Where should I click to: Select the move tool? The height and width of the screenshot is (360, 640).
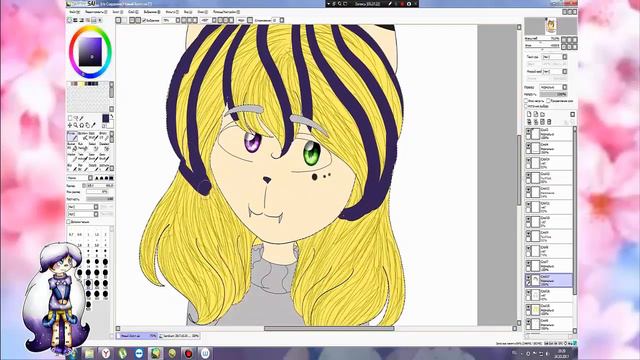(x=70, y=125)
